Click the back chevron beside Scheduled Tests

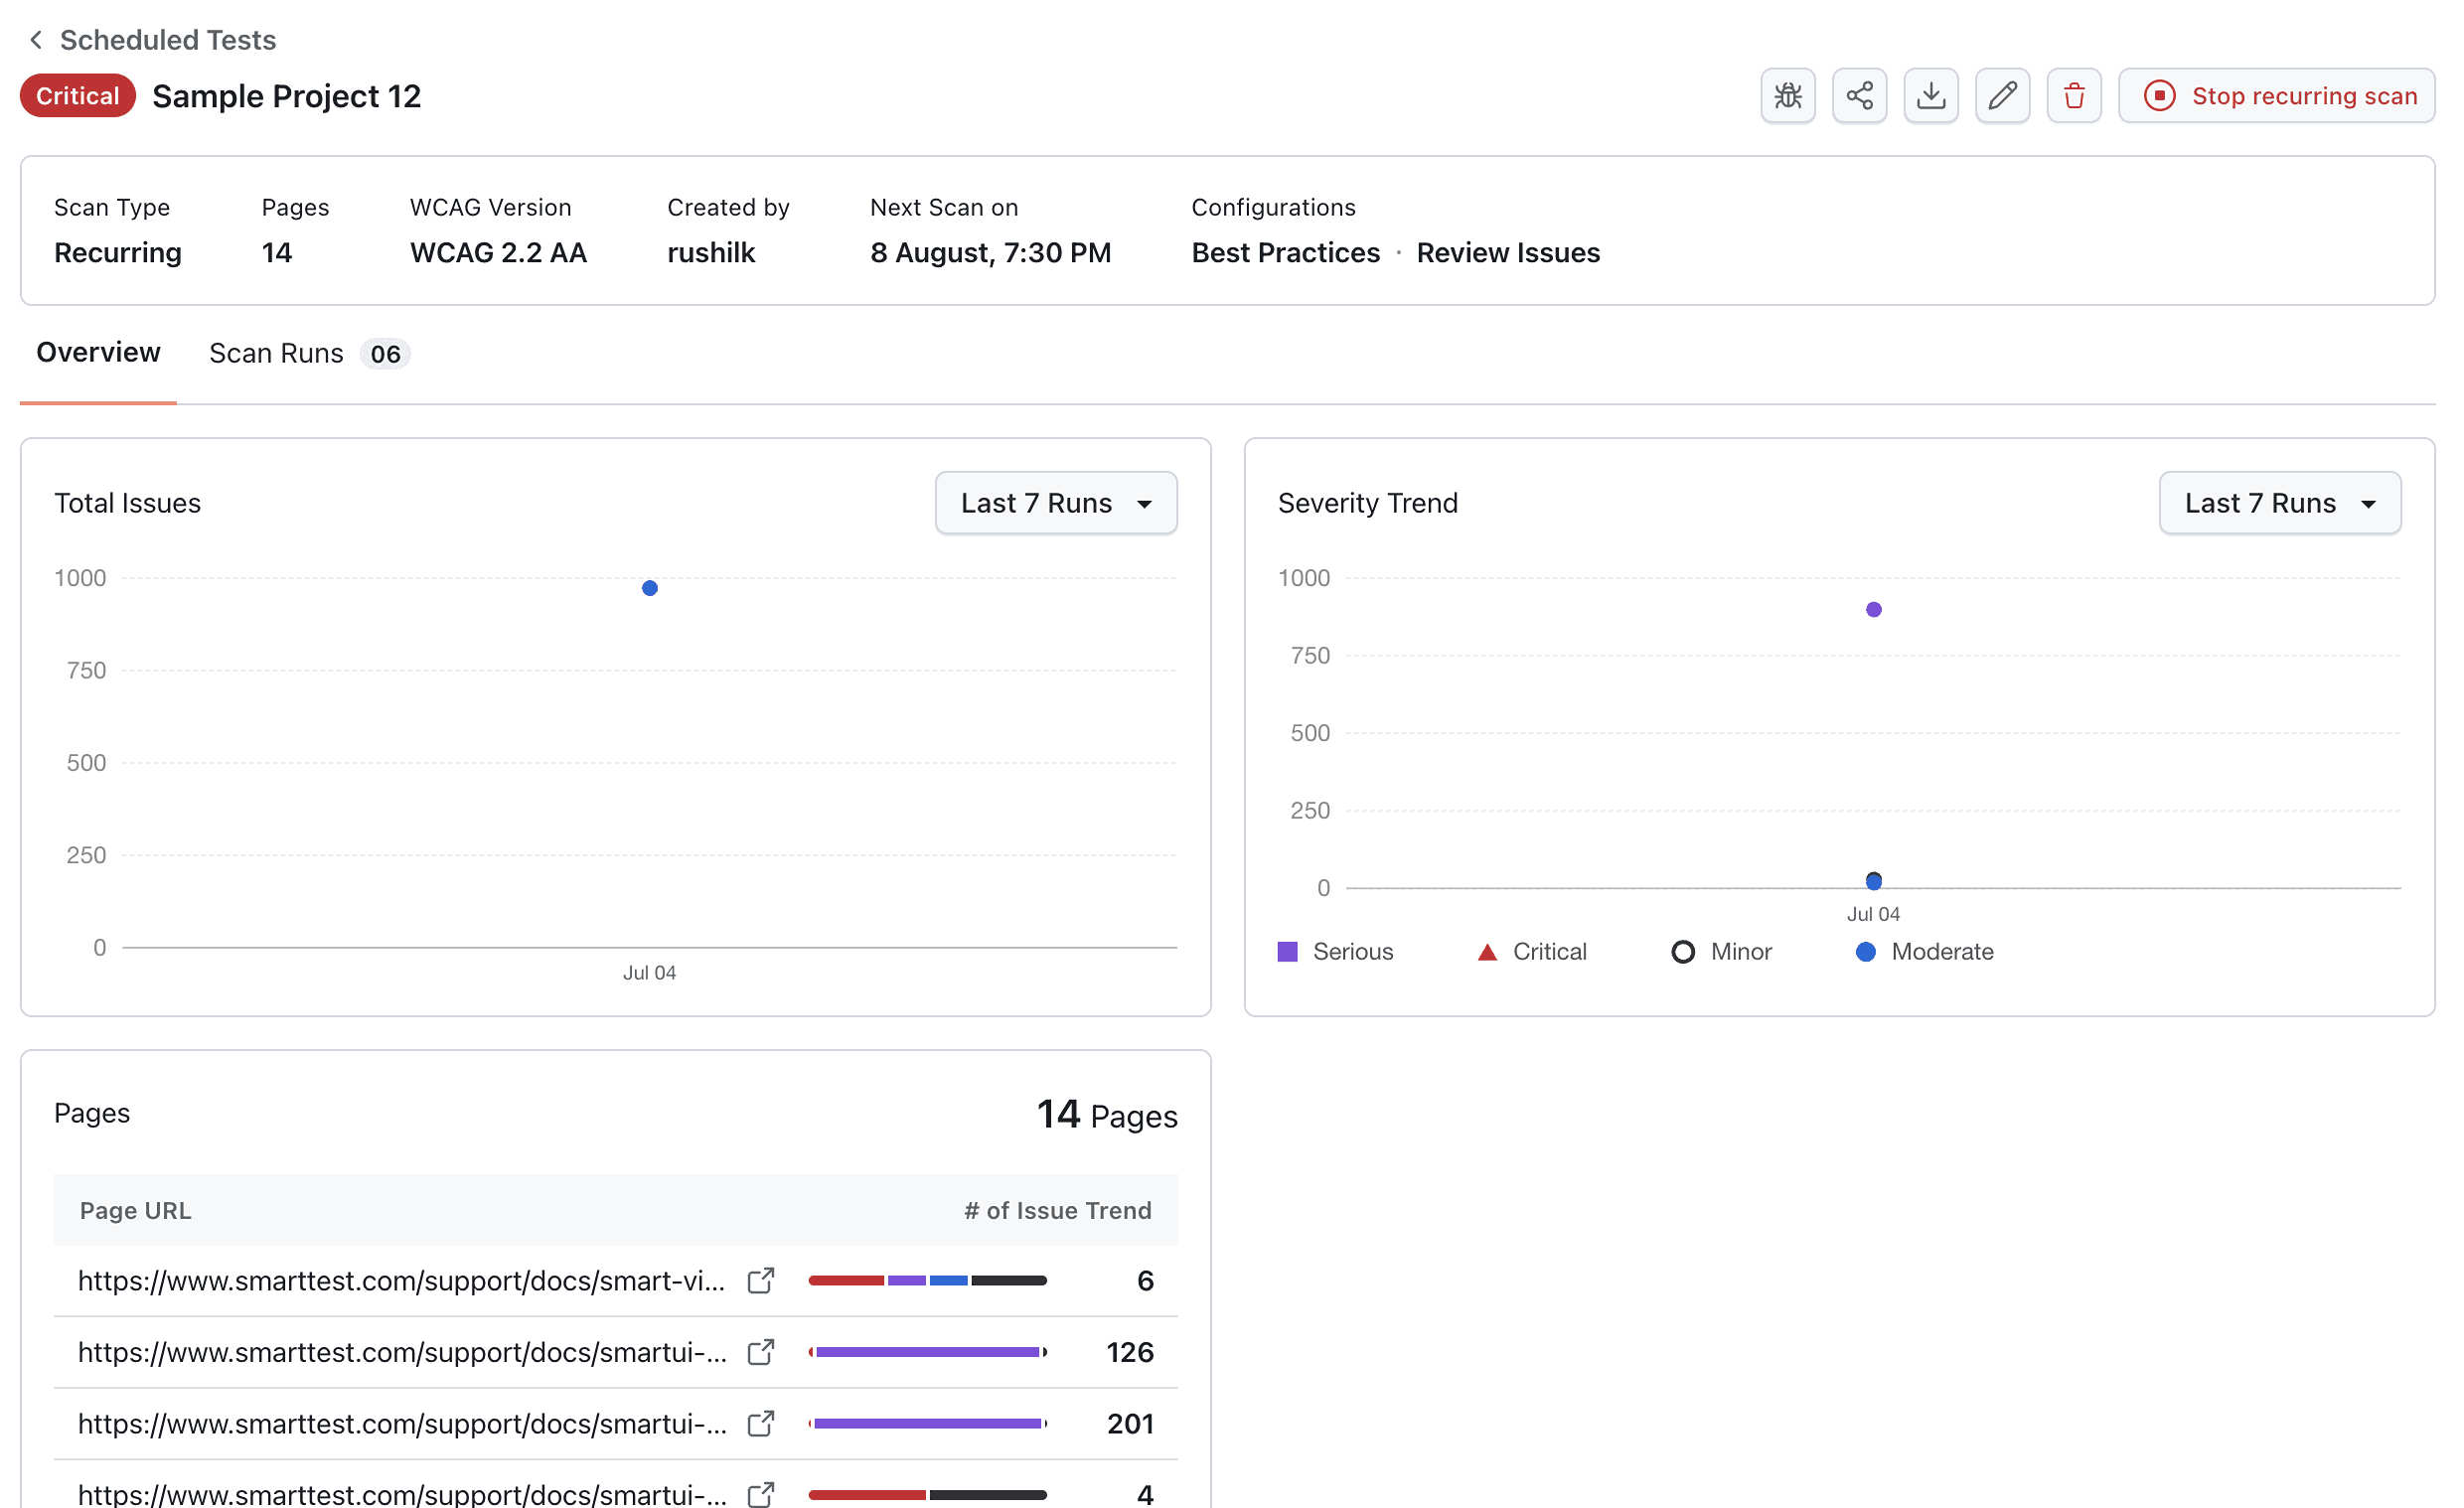tap(36, 40)
